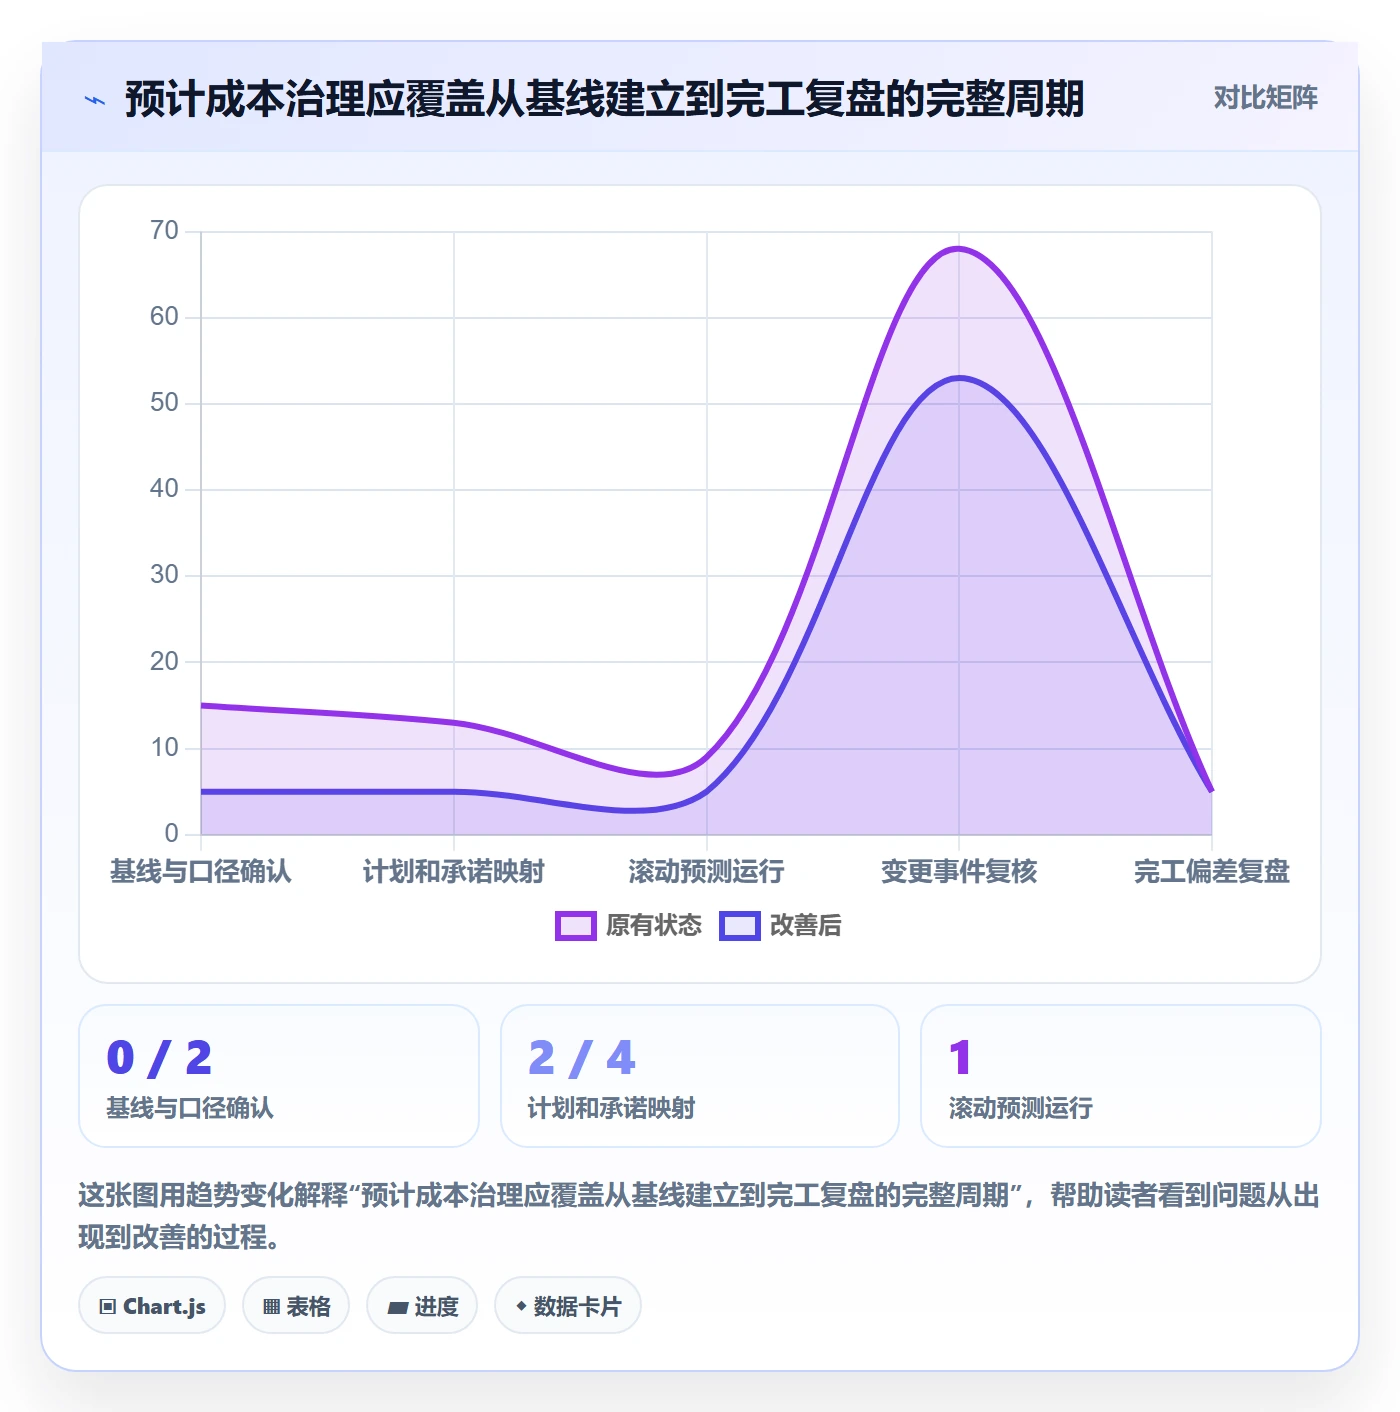Viewport: 1400px width, 1412px height.
Task: Click the description paragraph starting 这张图用趋势变化解释
Action: point(700,1216)
